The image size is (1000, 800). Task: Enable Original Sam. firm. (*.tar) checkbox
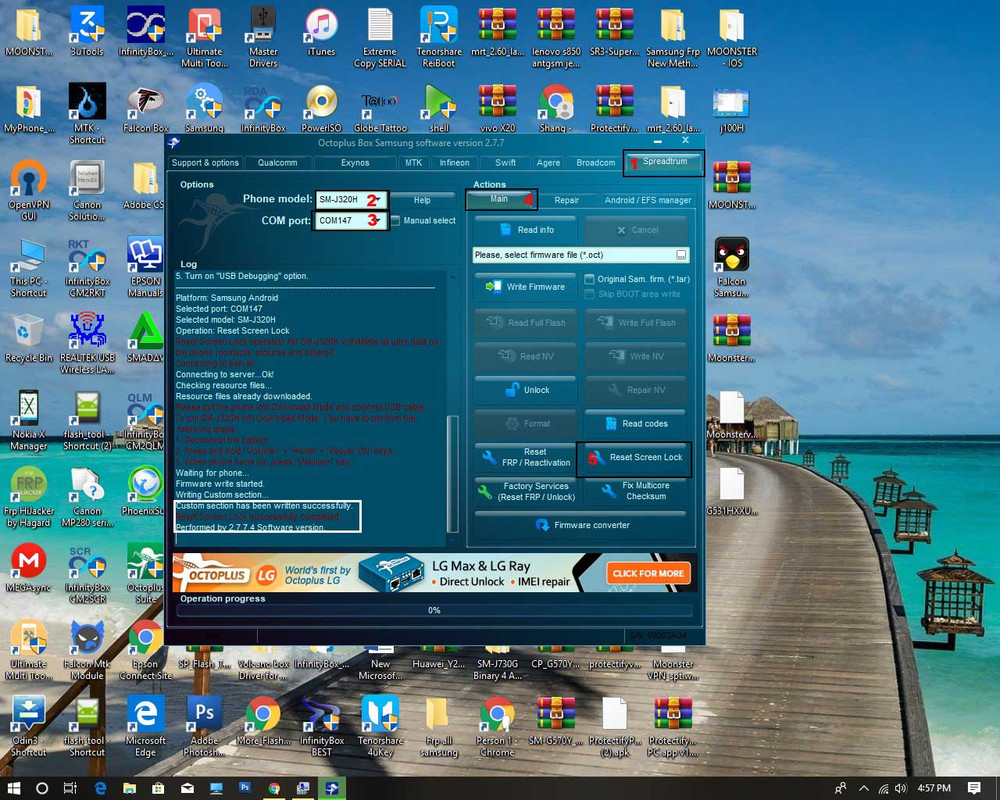pyautogui.click(x=590, y=279)
